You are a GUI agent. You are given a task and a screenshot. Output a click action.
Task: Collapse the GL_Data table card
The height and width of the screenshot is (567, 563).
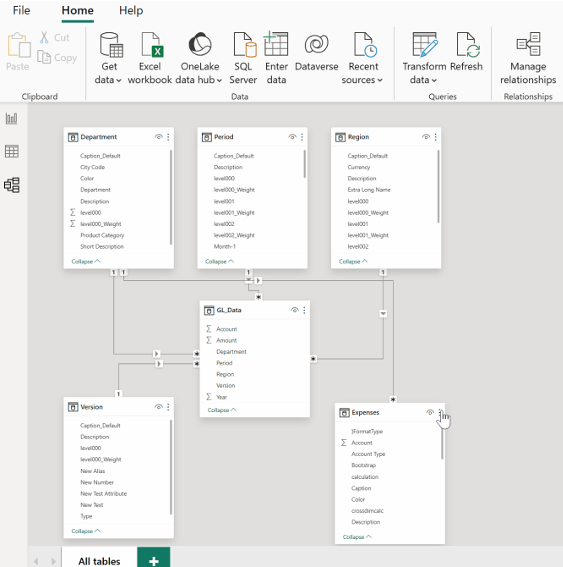[x=222, y=410]
